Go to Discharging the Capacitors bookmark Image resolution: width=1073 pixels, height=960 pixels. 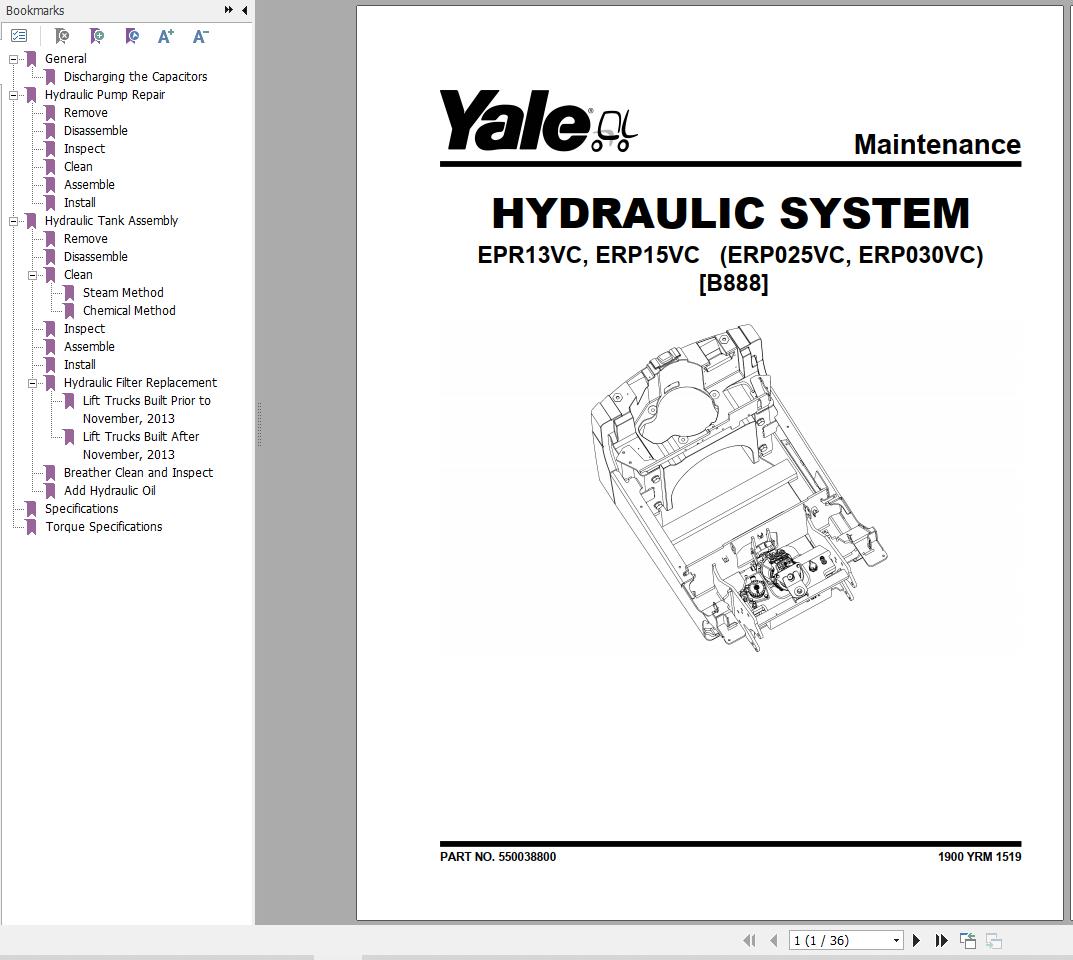tap(135, 77)
